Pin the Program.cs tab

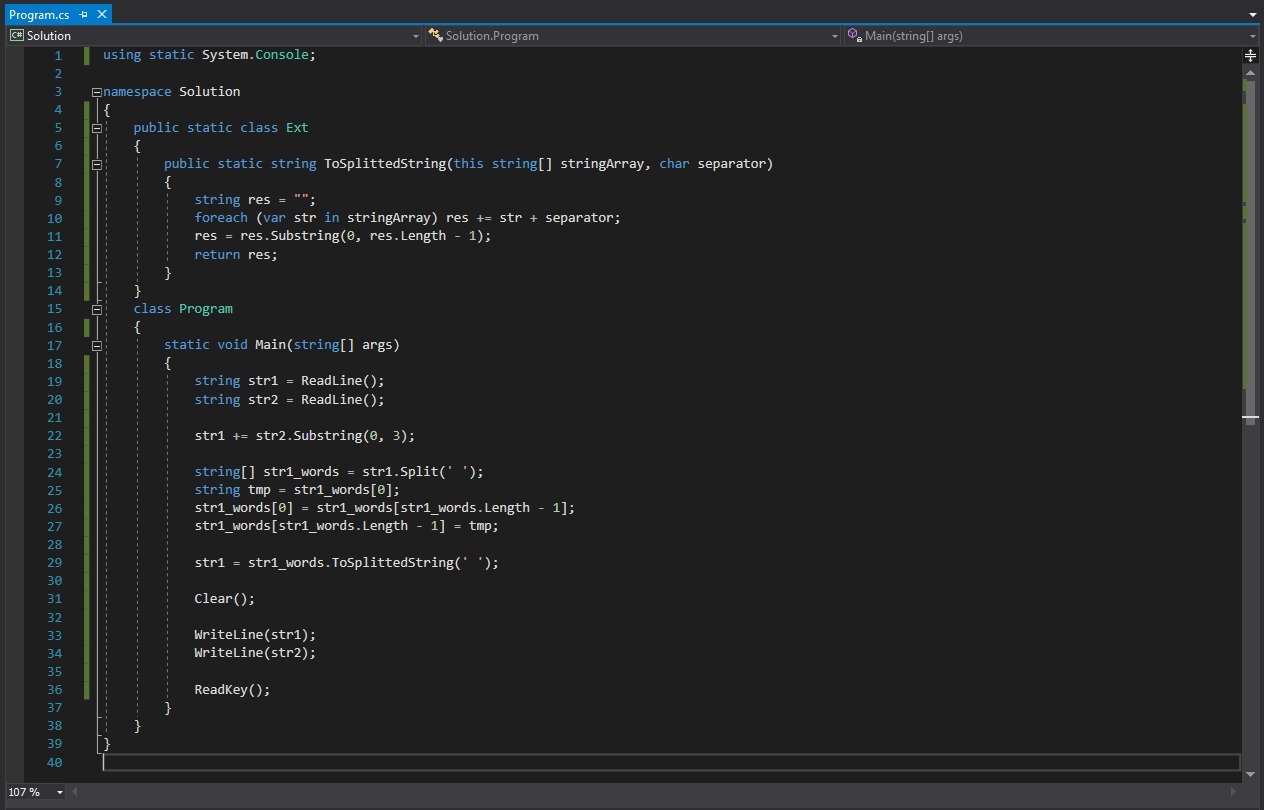84,14
